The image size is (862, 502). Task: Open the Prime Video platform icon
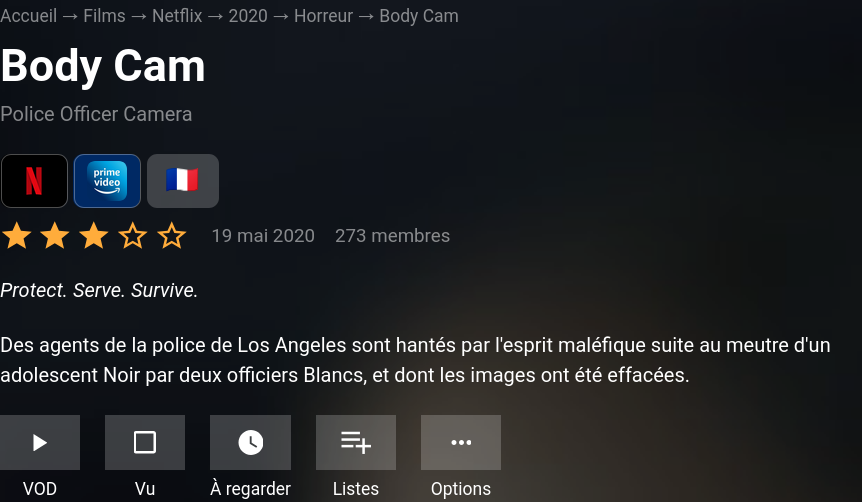point(107,181)
